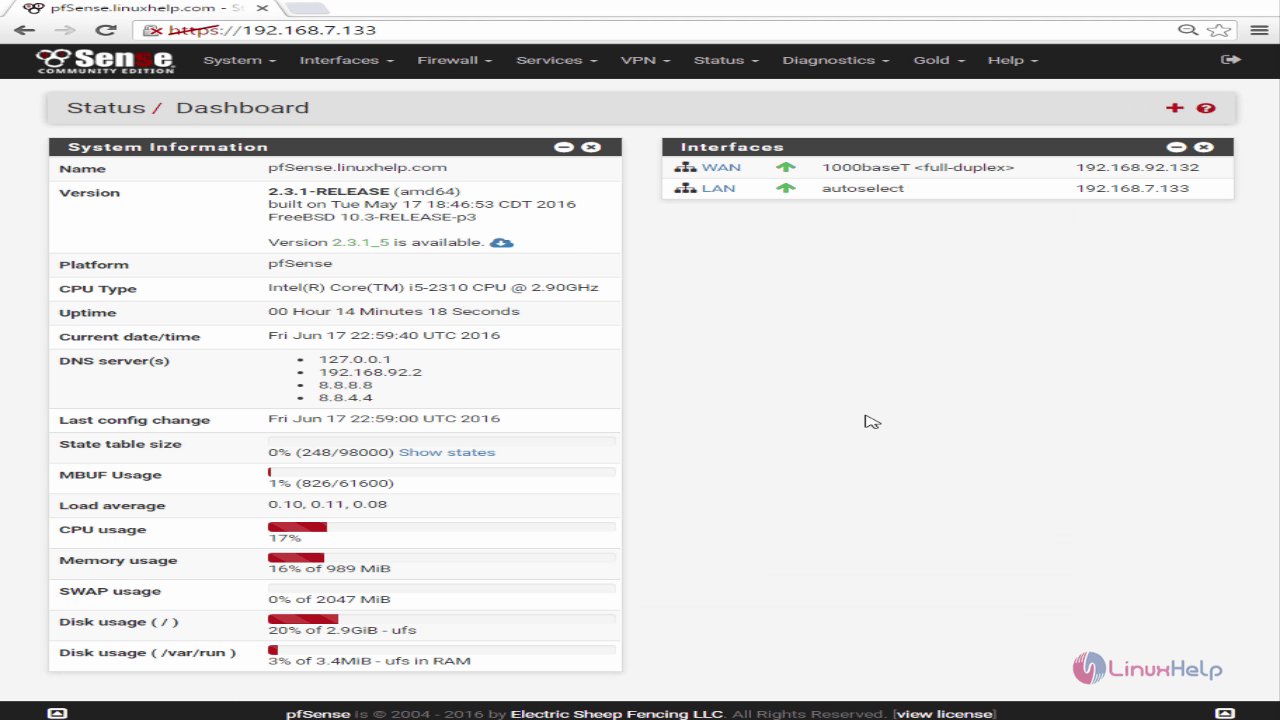Collapse the System Information widget
1280x720 pixels.
tap(564, 147)
